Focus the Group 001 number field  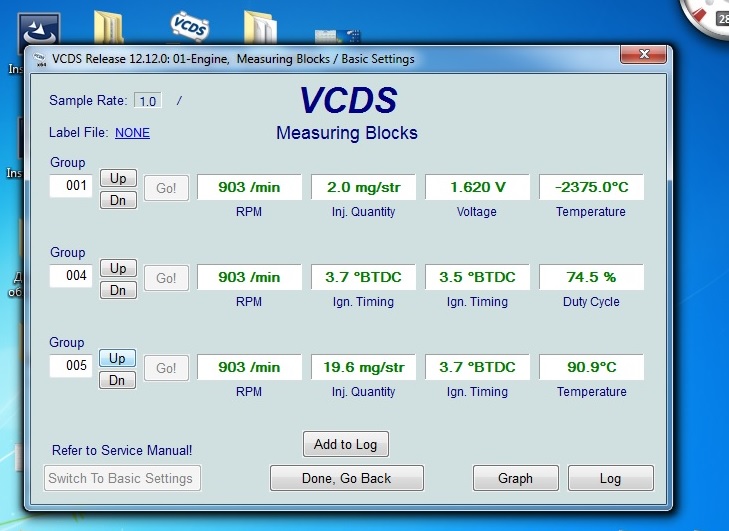(72, 186)
